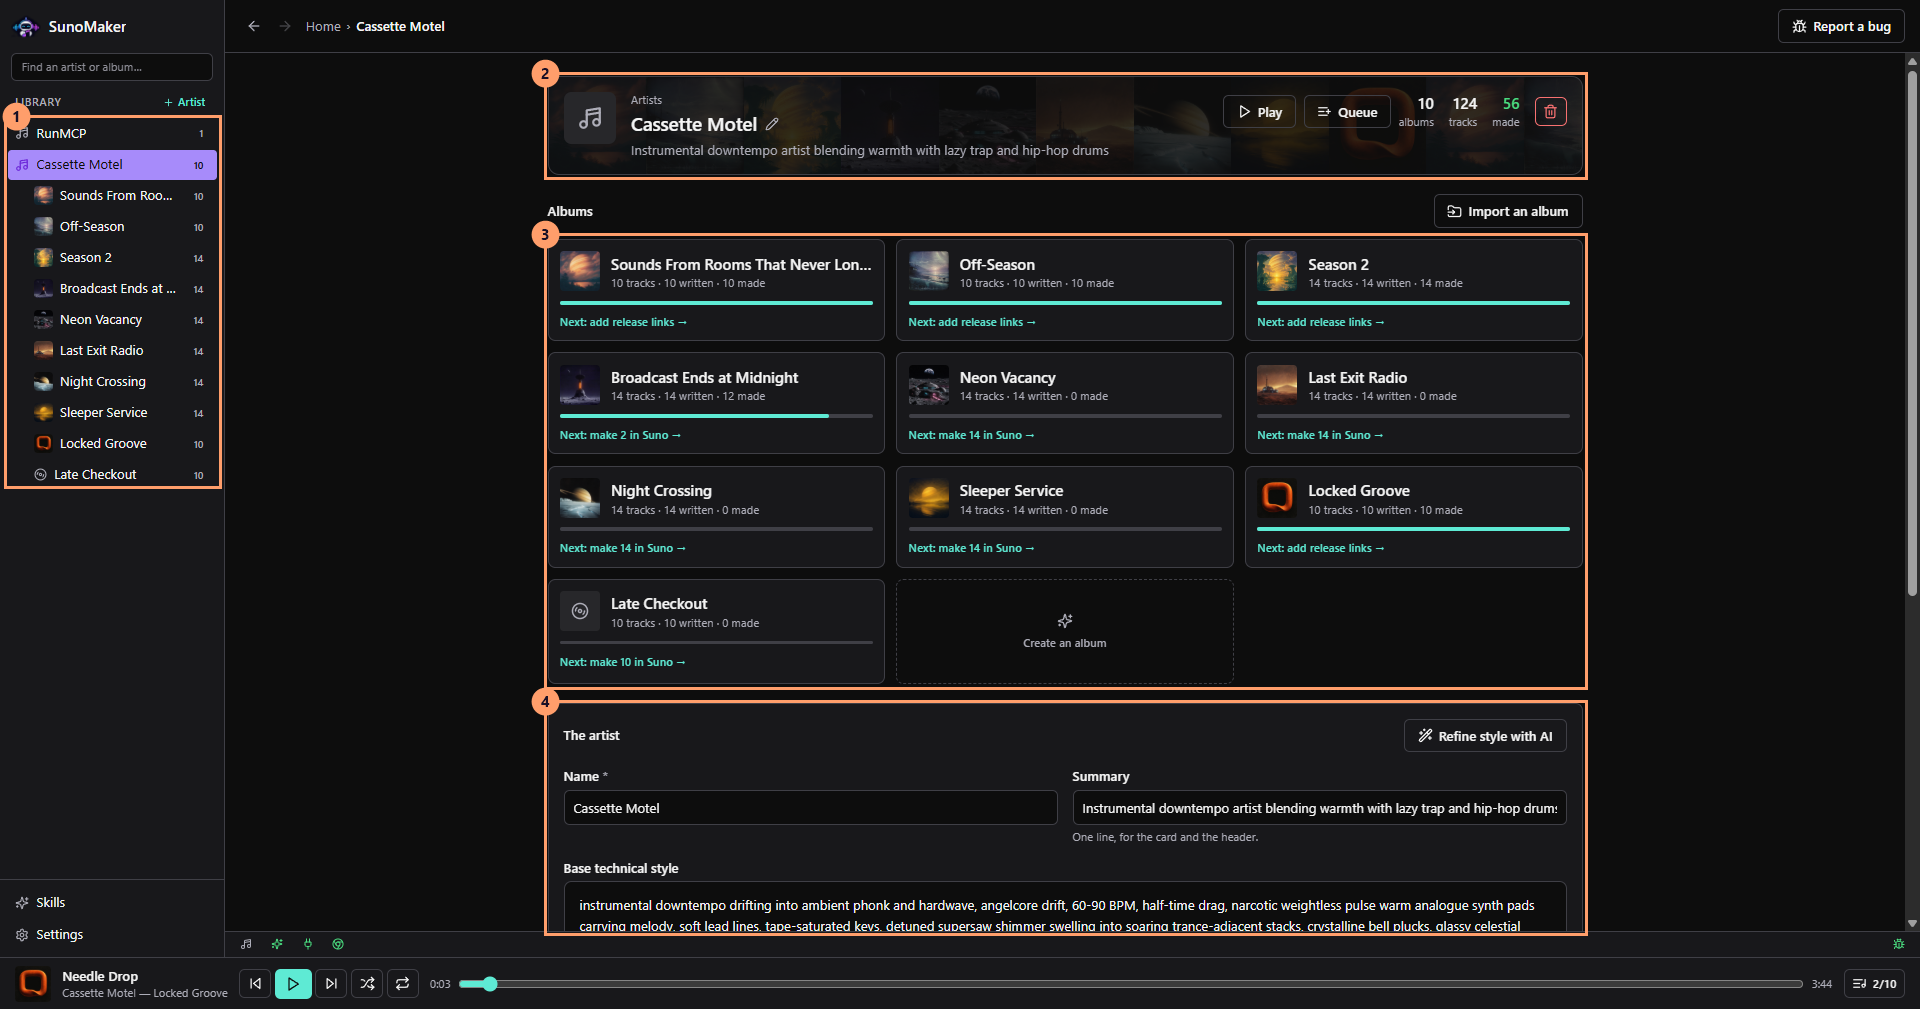Viewport: 1920px width, 1009px height.
Task: Go to Home in the breadcrumb
Action: pyautogui.click(x=323, y=27)
